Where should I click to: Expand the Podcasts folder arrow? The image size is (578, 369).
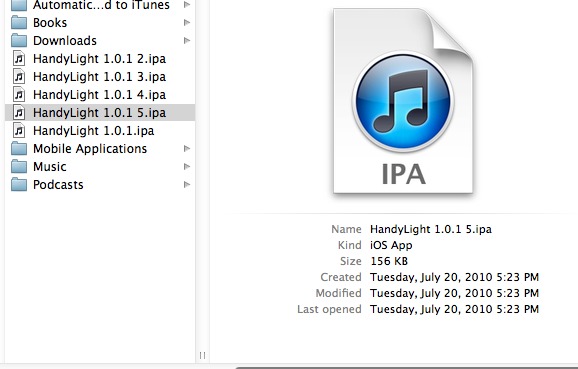coord(187,185)
